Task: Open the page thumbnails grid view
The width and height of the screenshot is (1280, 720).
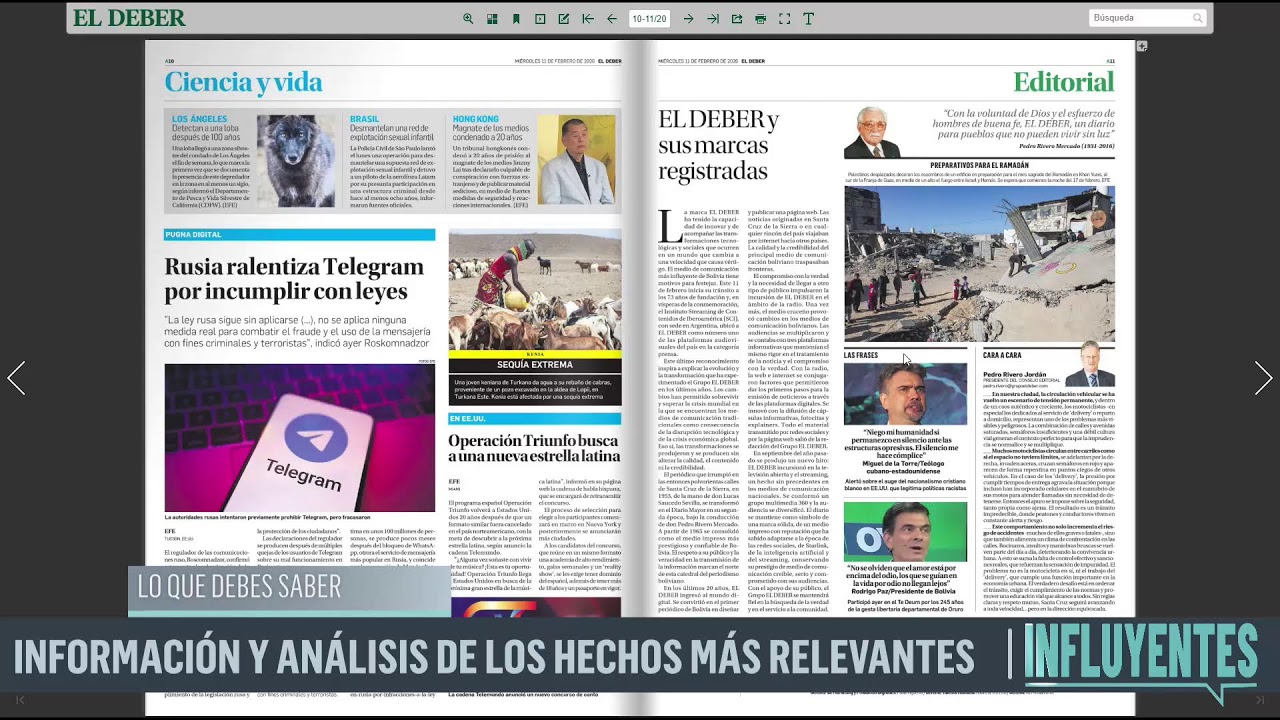Action: [x=492, y=18]
